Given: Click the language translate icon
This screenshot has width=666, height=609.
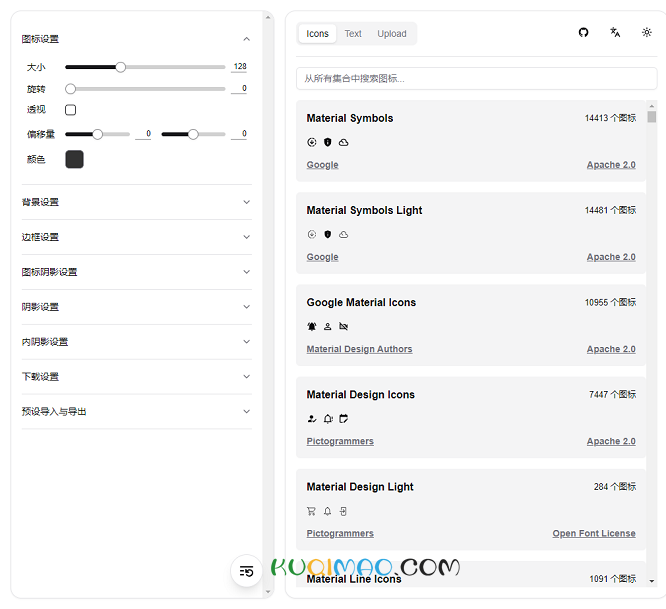Looking at the screenshot, I should click(615, 32).
